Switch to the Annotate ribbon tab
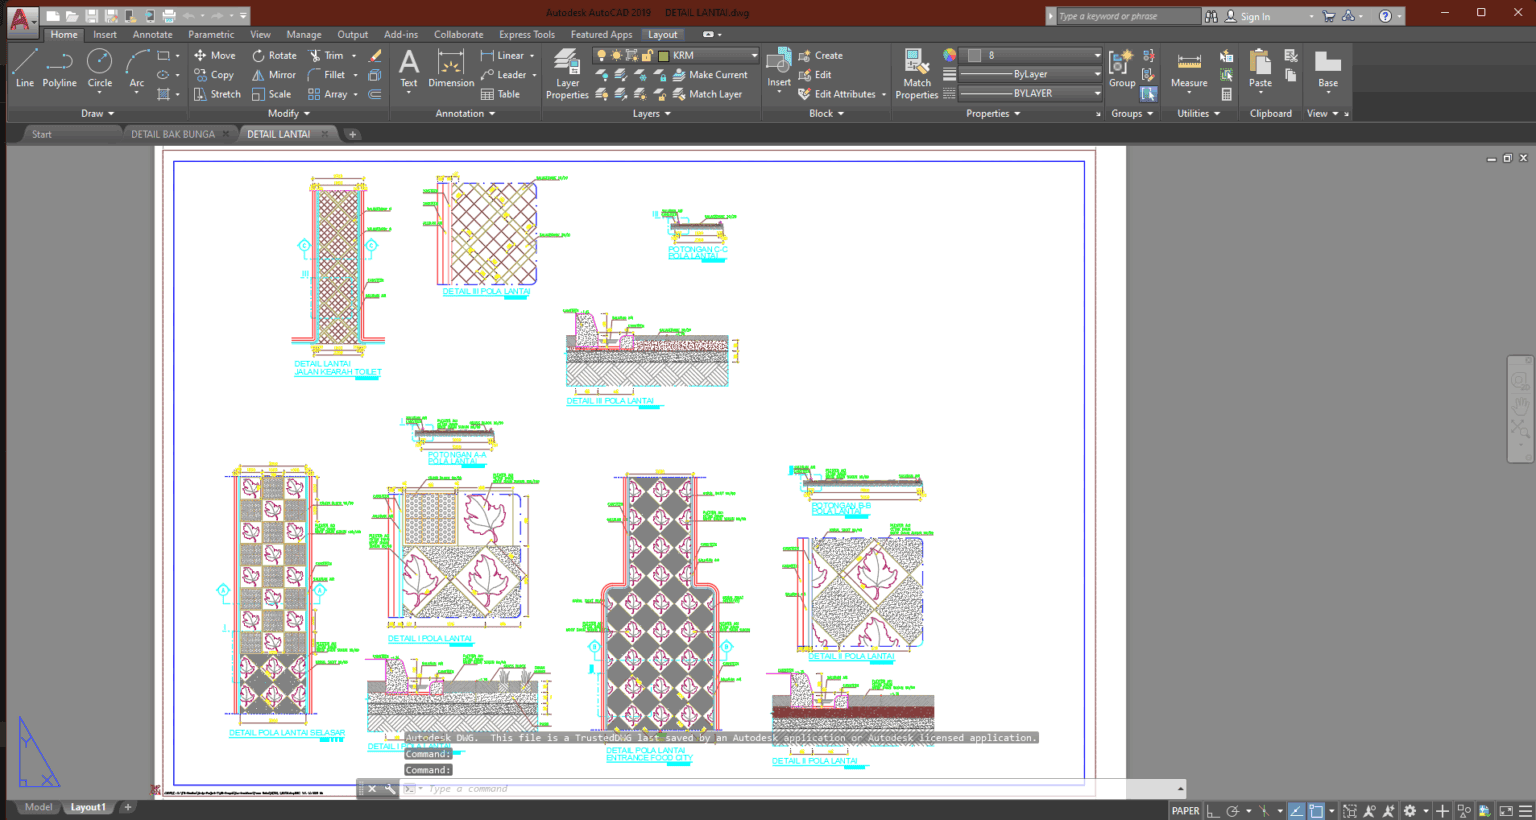 (x=152, y=33)
